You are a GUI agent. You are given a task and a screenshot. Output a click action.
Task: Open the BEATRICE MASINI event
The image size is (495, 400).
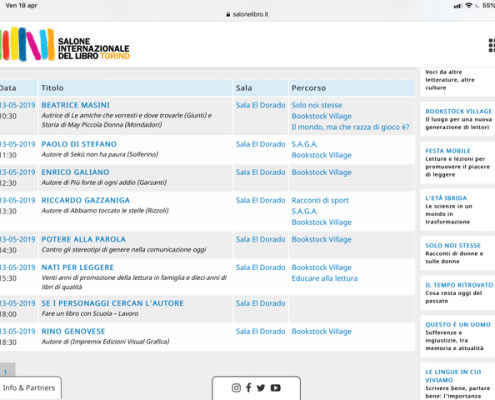click(75, 105)
